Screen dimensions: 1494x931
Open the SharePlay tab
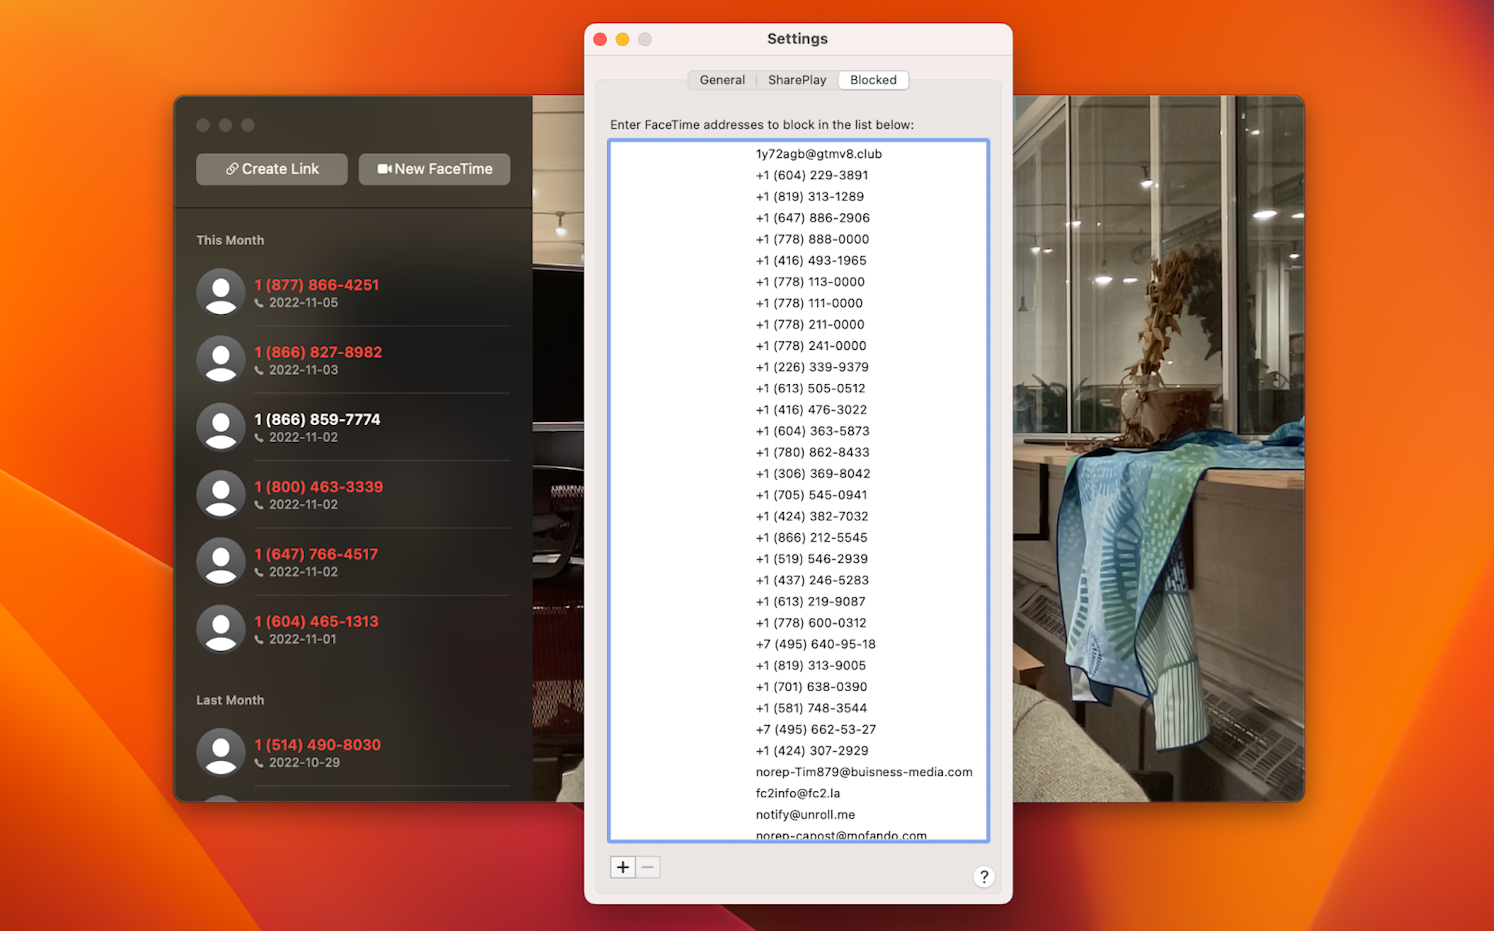[796, 80]
